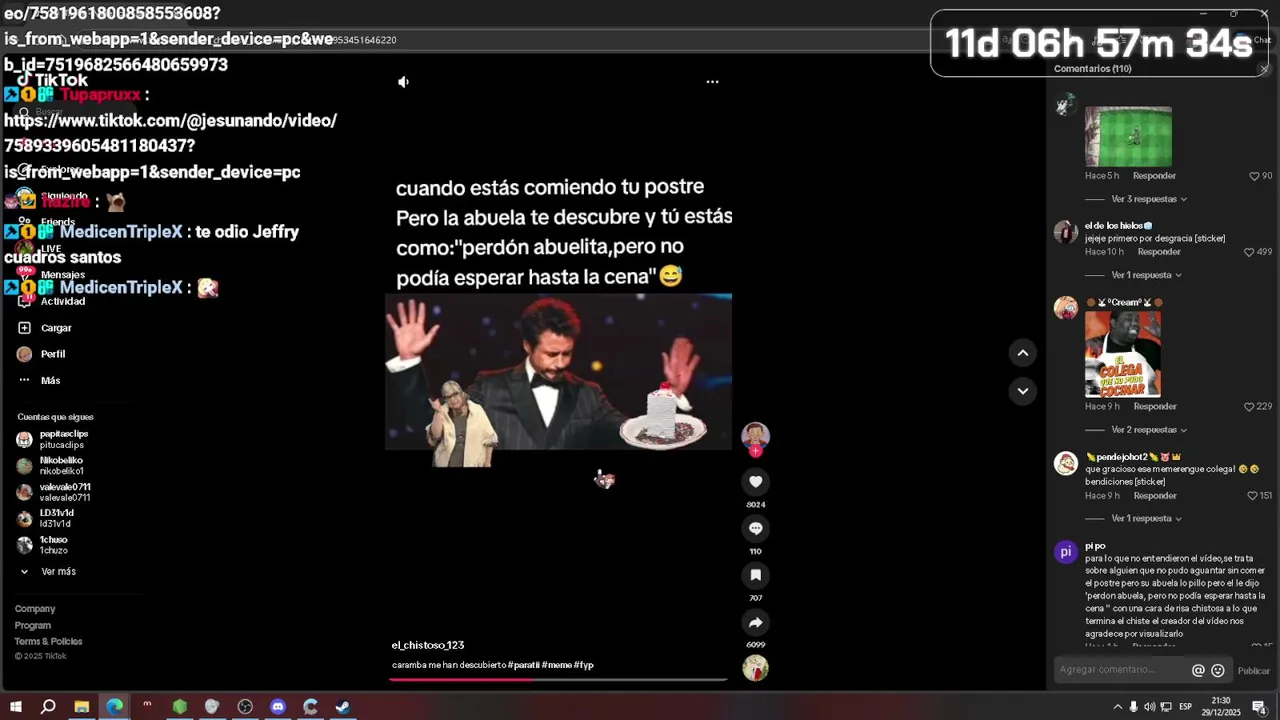The height and width of the screenshot is (720, 1280).
Task: Open the pi po commenter avatar
Action: coord(1066,552)
